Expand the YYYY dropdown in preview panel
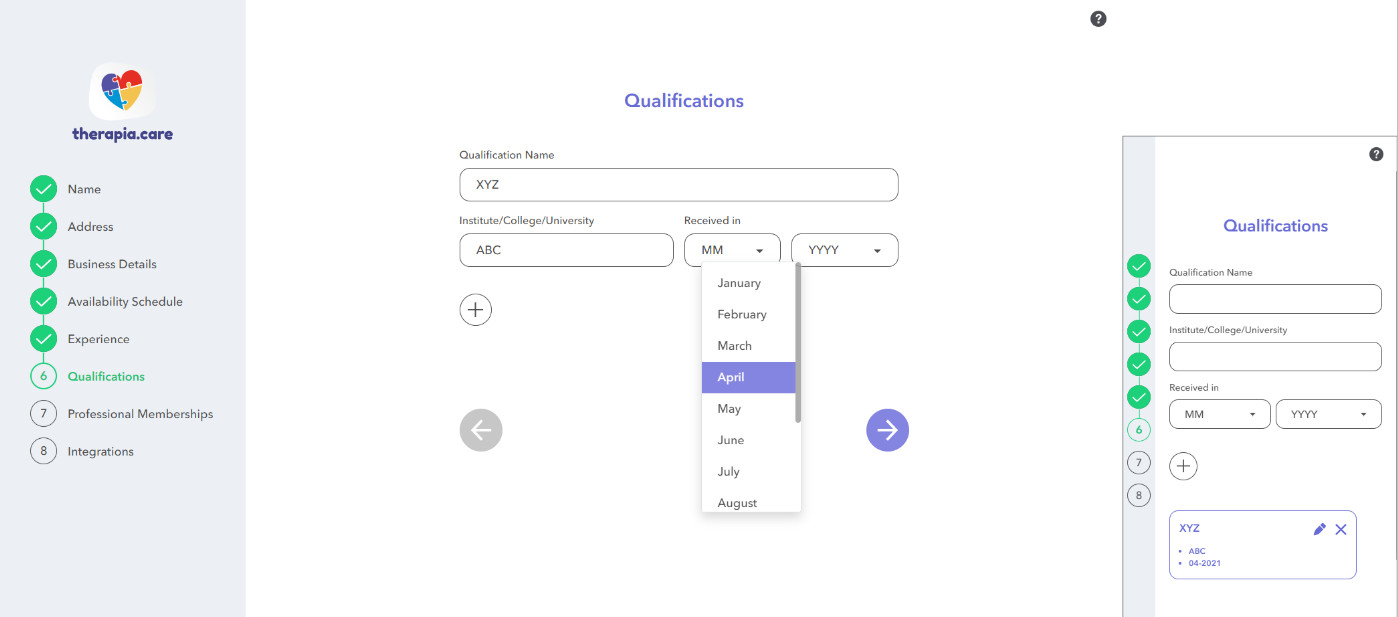 click(1328, 414)
